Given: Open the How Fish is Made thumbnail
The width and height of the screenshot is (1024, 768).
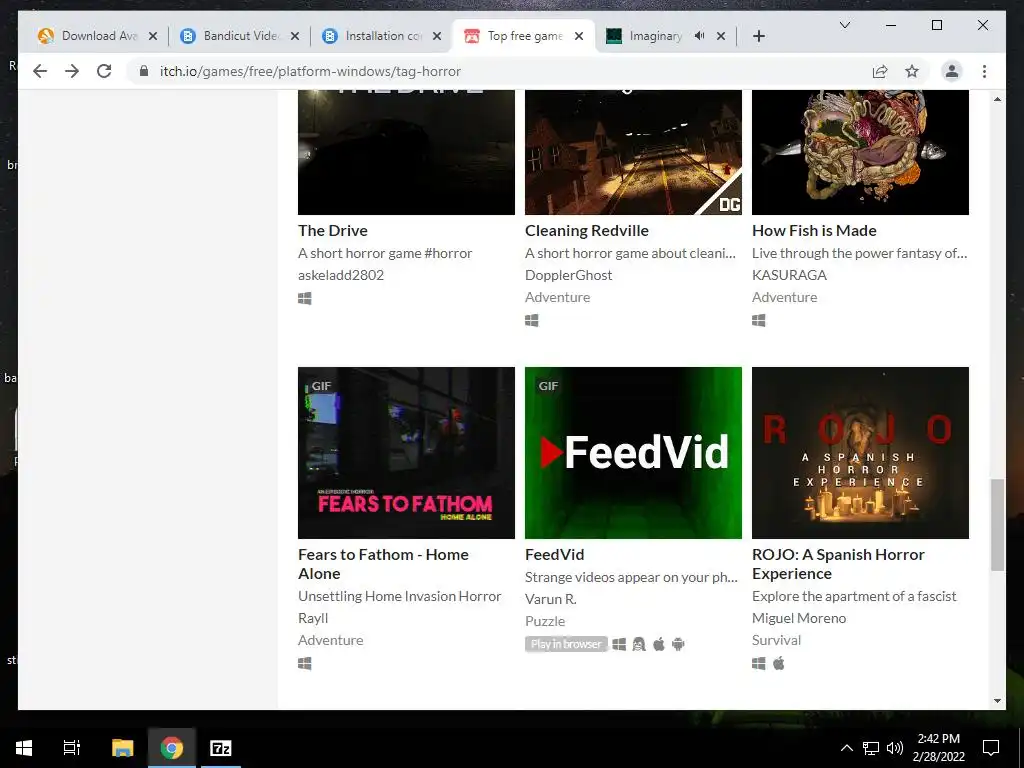Looking at the screenshot, I should 860,152.
